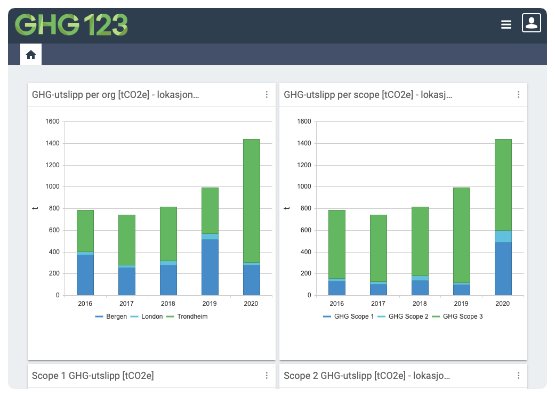Select the 2020 Scope 1 blue bar in scope chart

pos(503,269)
